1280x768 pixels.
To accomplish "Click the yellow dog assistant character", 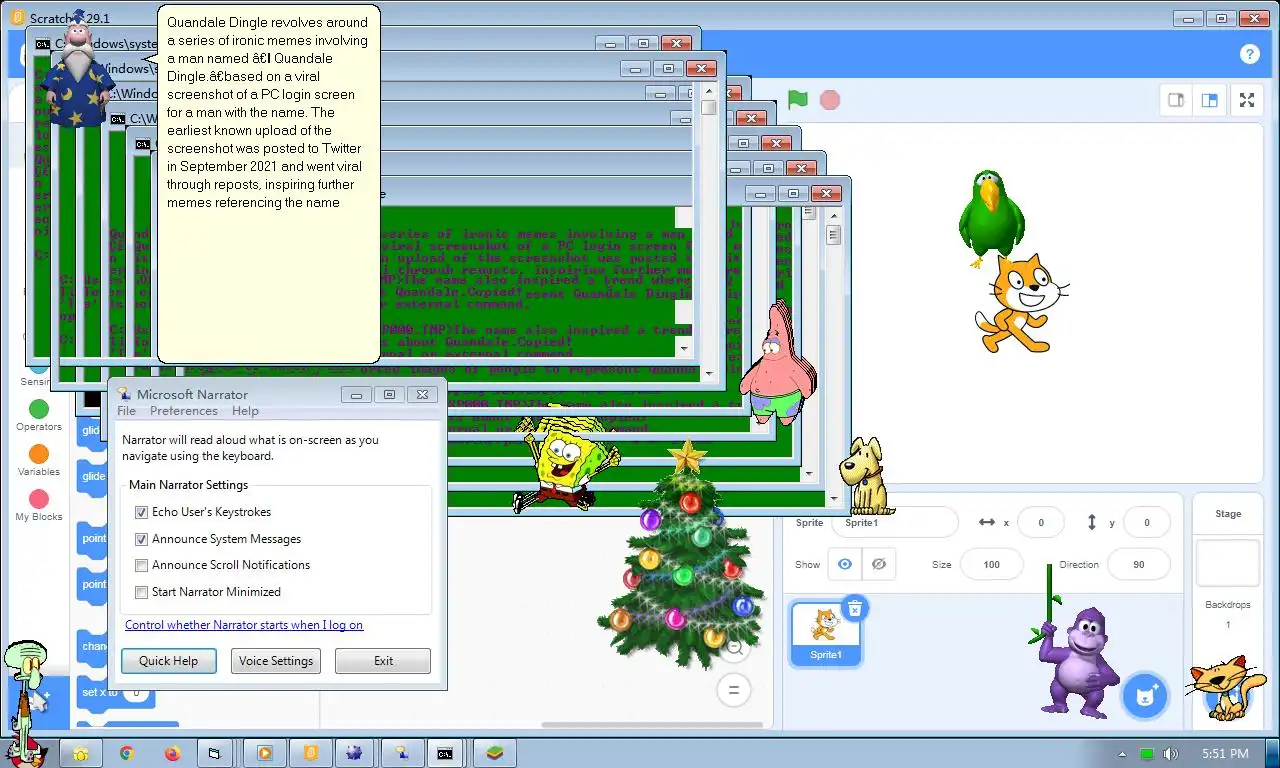I will (x=865, y=475).
